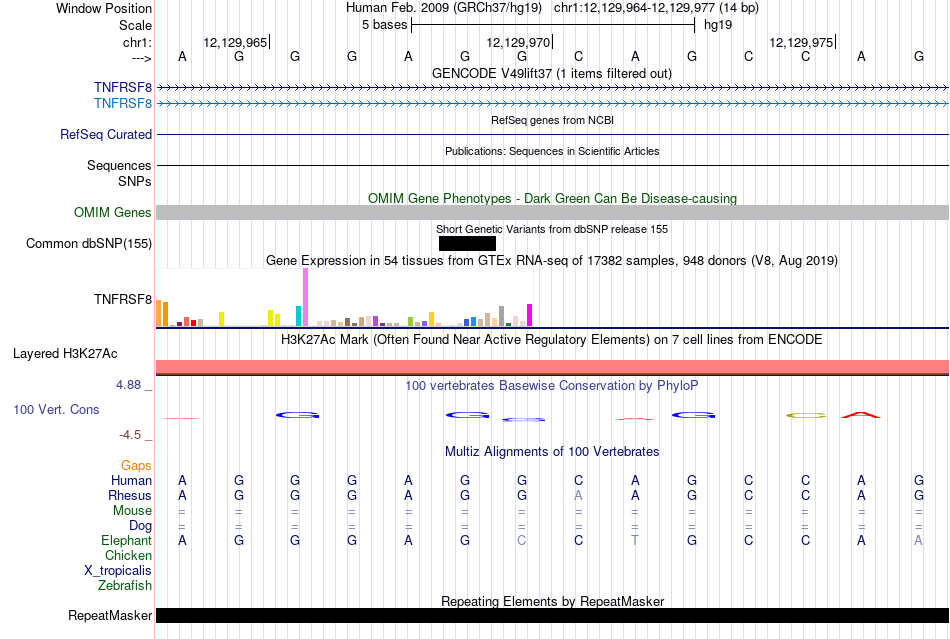The height and width of the screenshot is (639, 950).
Task: Click the black dbSNP variant item
Action: (467, 243)
